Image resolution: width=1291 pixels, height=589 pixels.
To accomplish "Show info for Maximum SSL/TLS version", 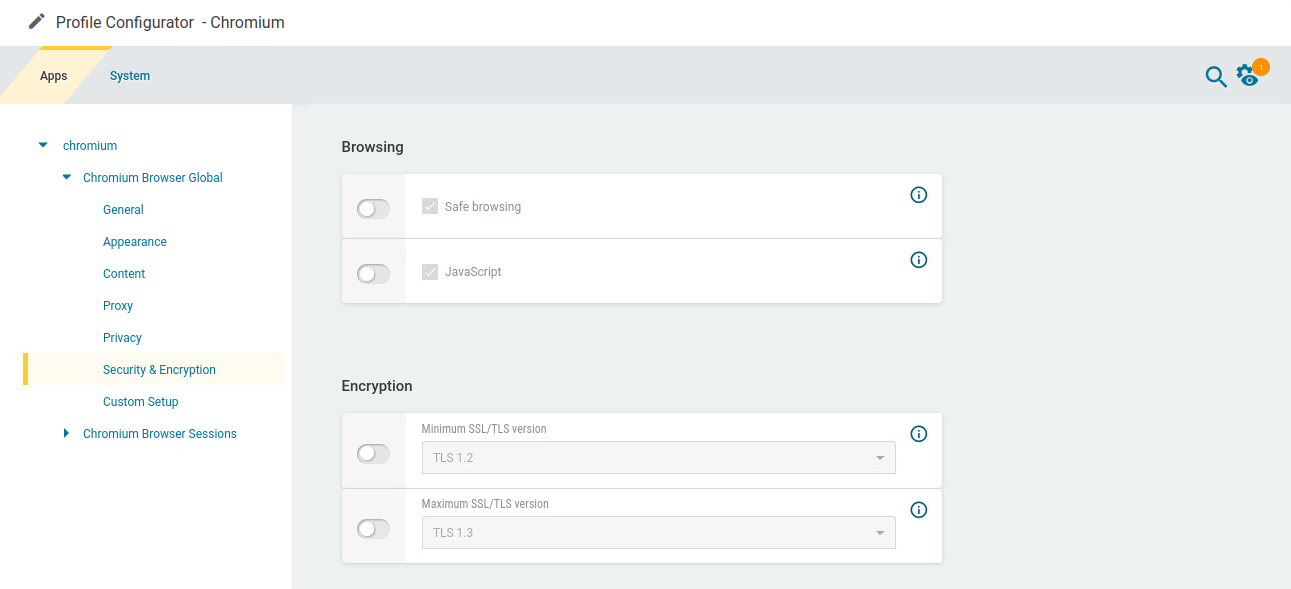I will [x=919, y=510].
